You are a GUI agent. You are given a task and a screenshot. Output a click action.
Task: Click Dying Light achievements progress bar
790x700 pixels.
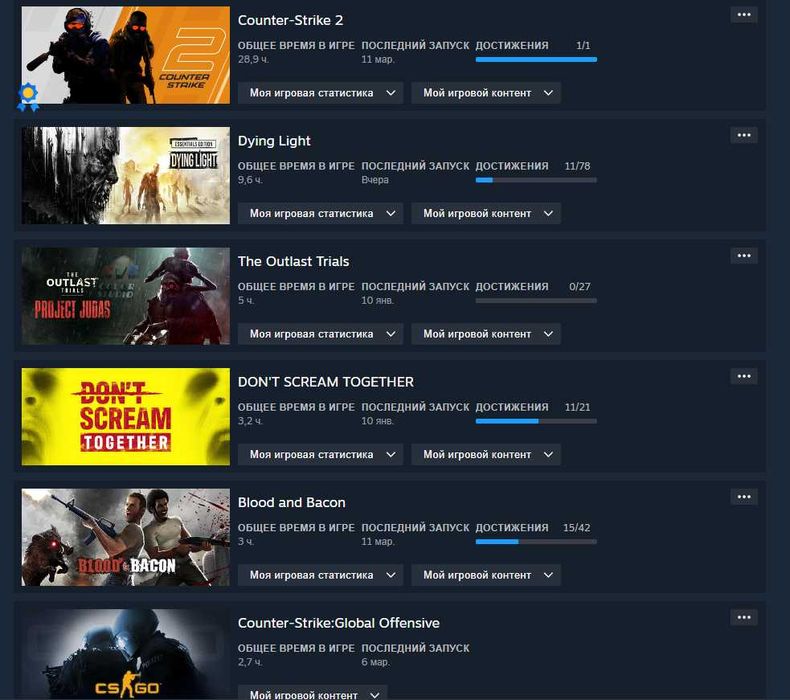pos(536,180)
